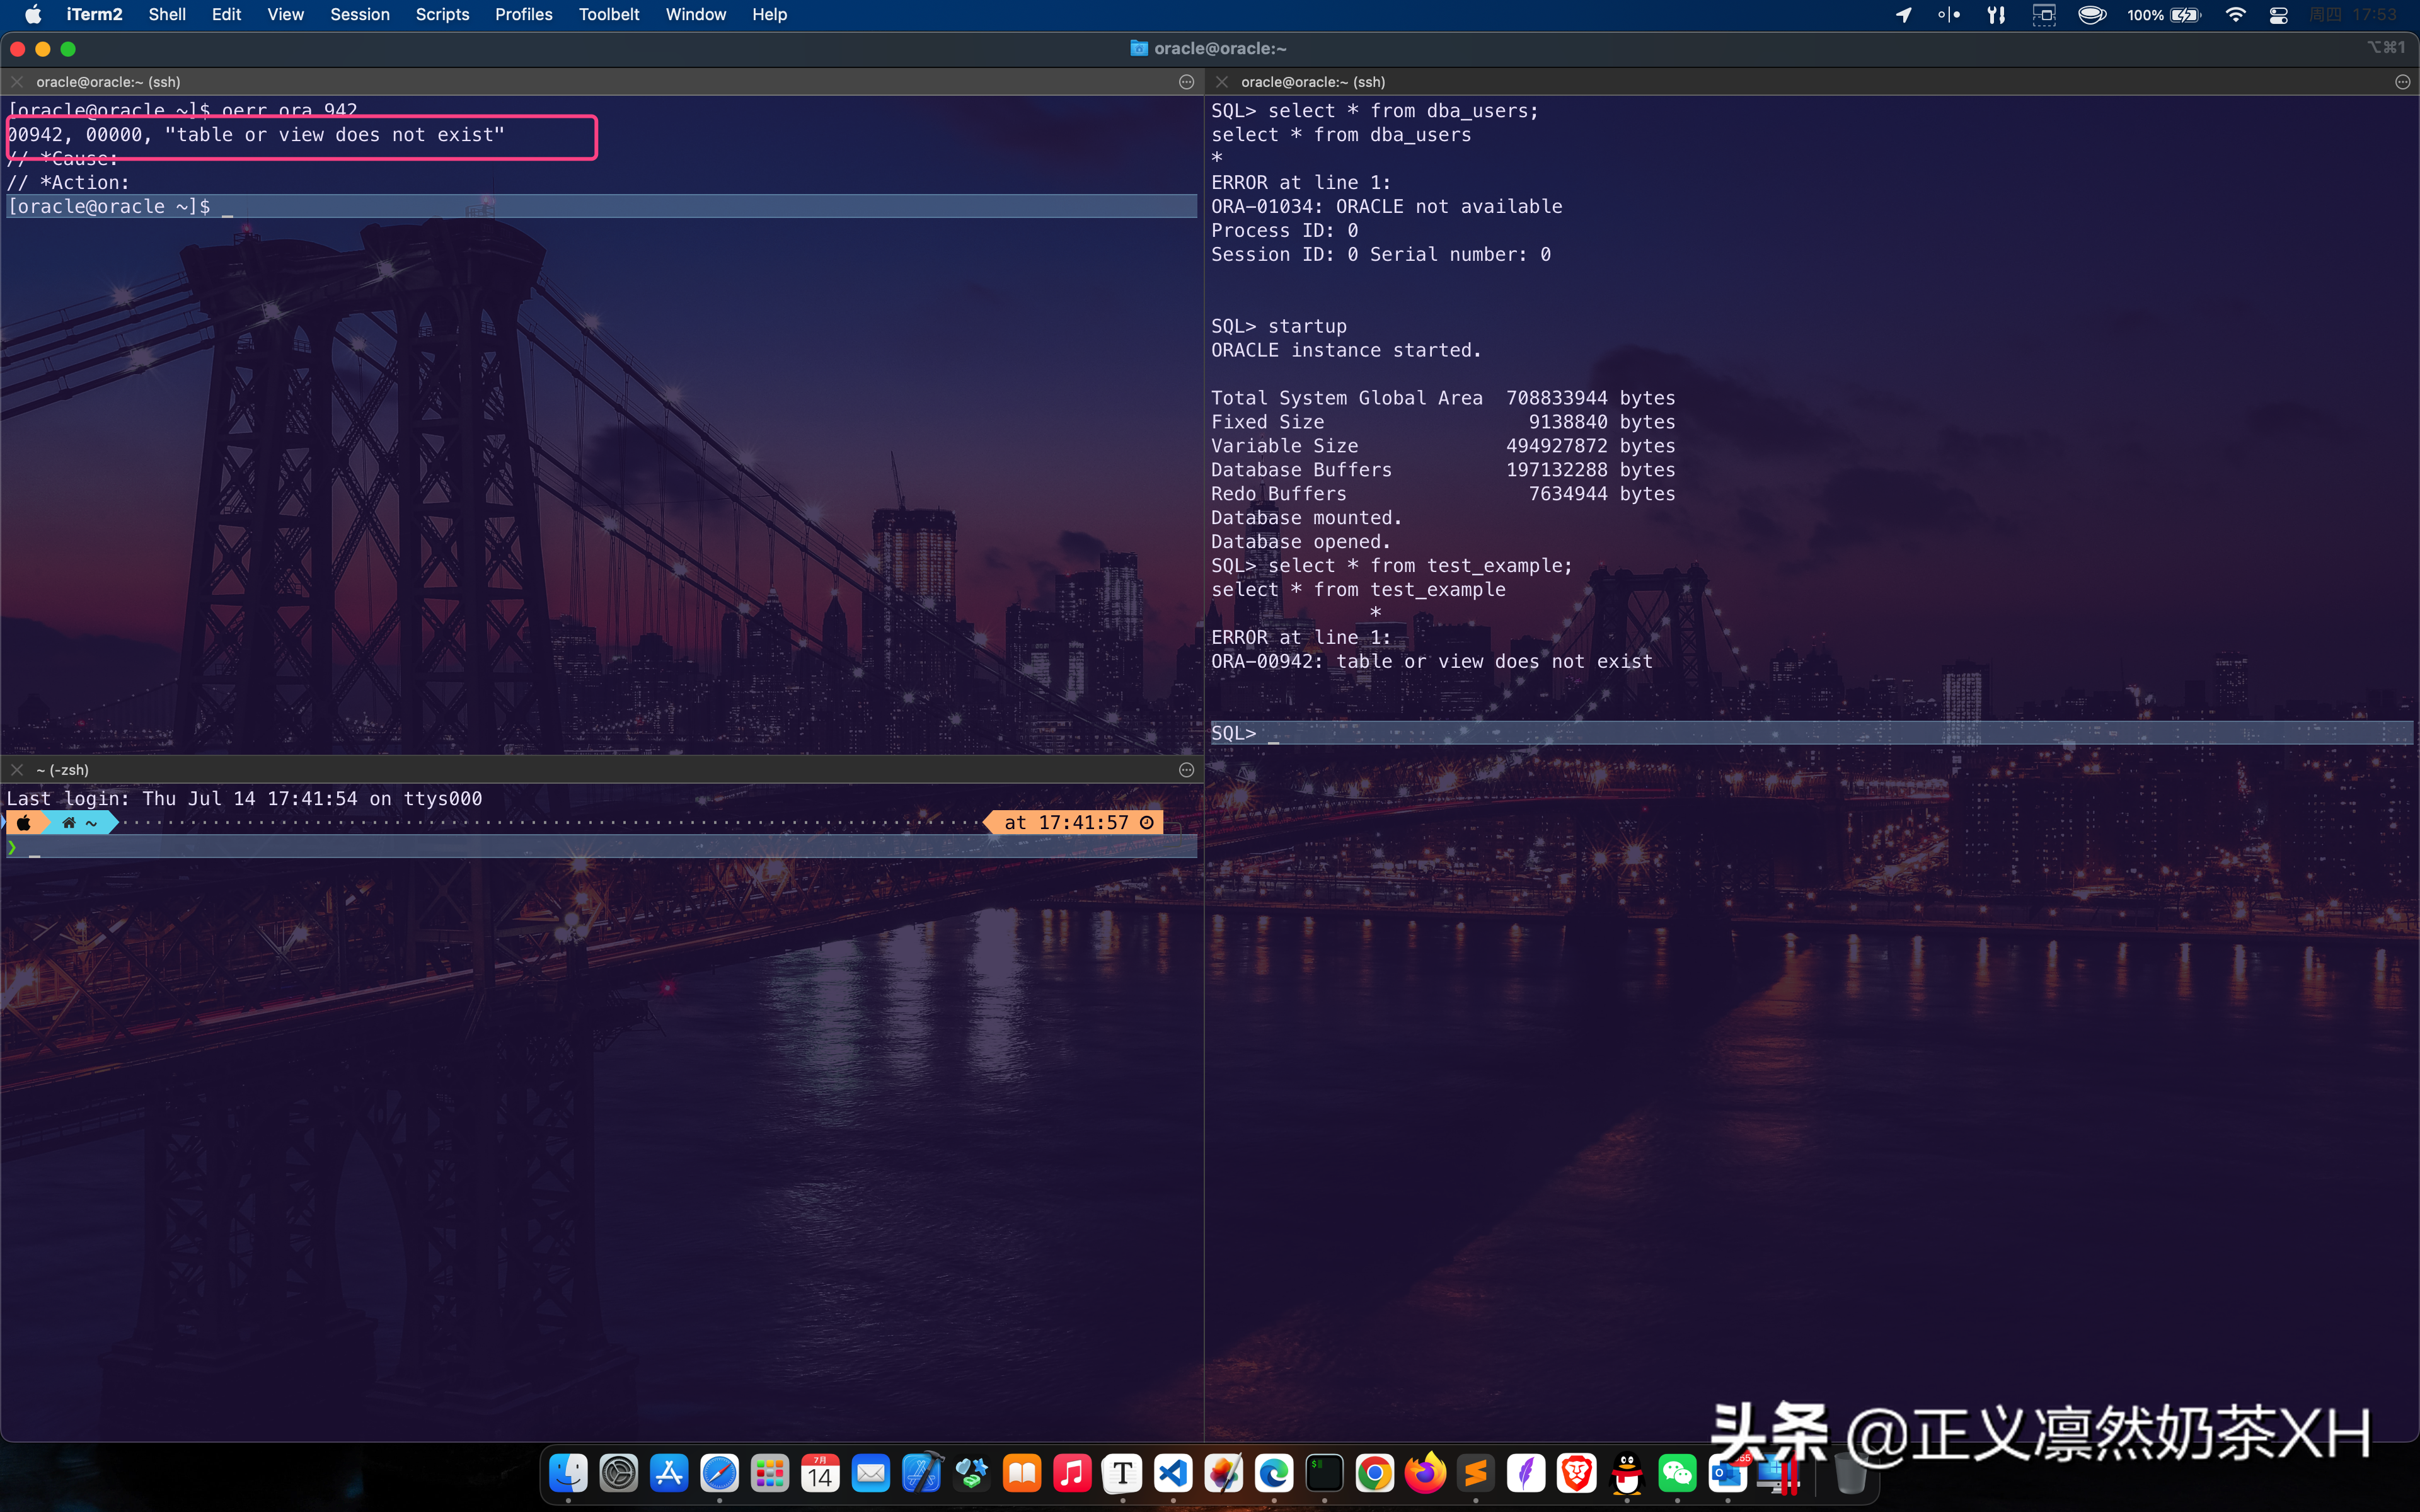
Task: Close the bottom-left zsh pane
Action: (x=17, y=769)
